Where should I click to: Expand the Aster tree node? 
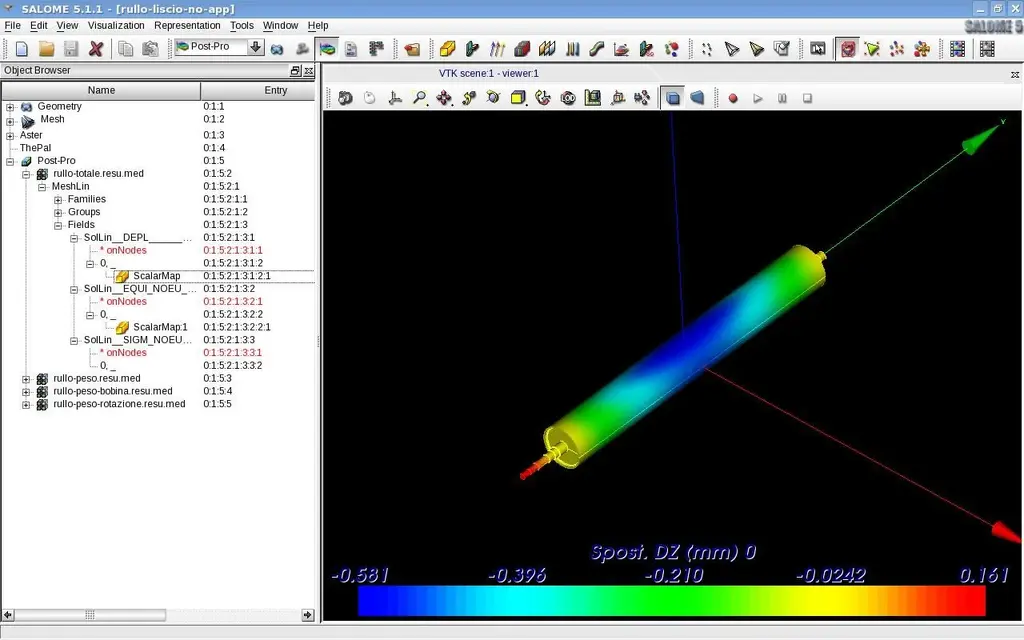[x=10, y=136]
